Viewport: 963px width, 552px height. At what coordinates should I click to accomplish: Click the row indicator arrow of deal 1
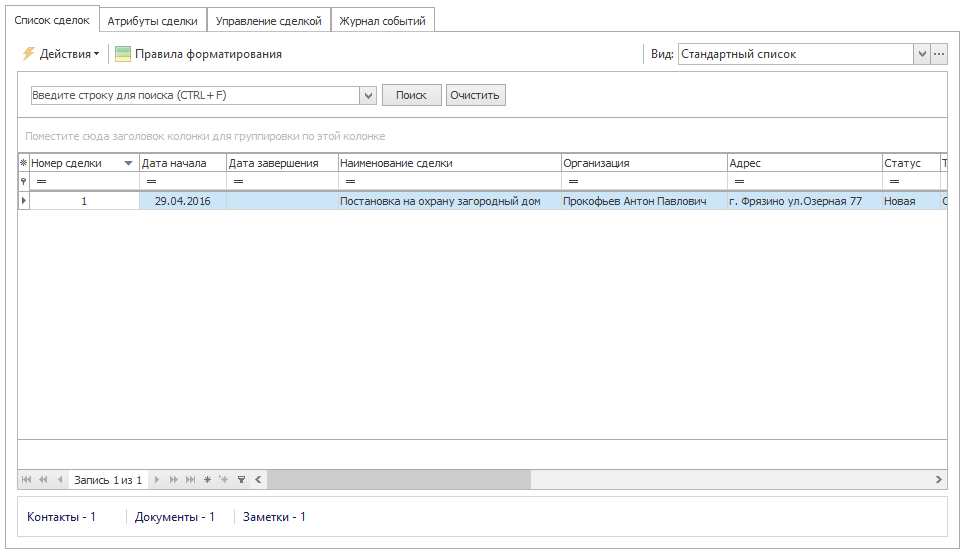[x=23, y=201]
